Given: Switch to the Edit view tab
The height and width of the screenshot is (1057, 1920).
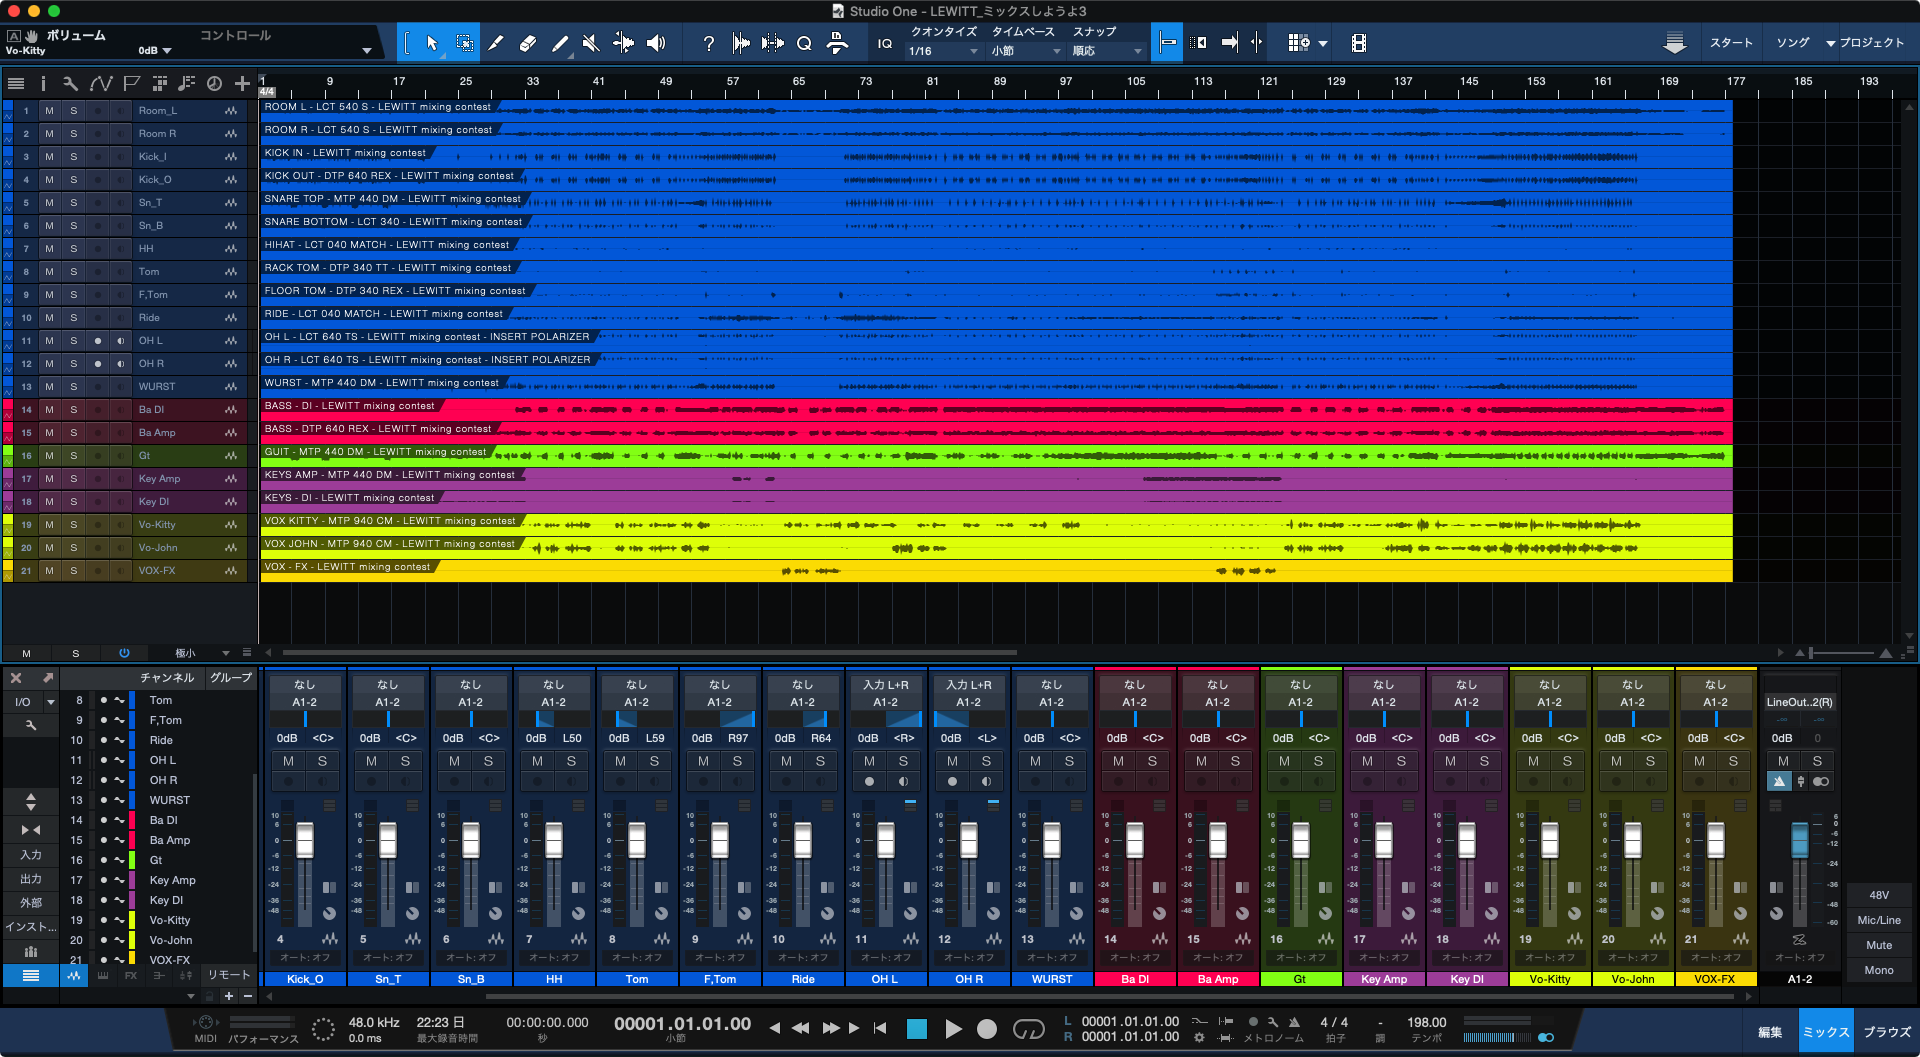Looking at the screenshot, I should tap(1769, 1032).
